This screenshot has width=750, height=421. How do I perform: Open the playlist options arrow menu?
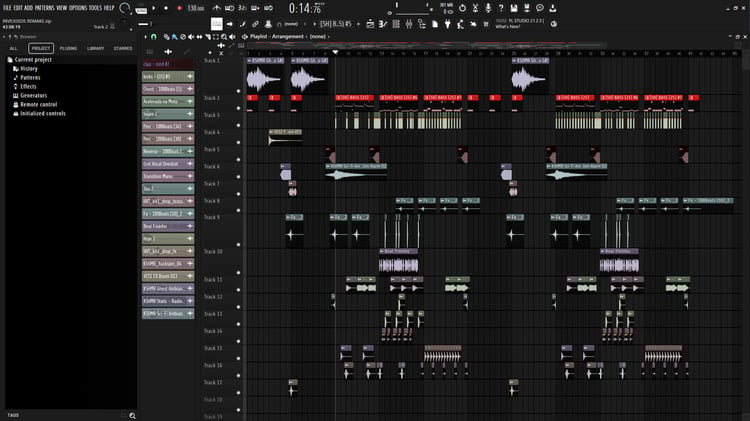[x=145, y=36]
